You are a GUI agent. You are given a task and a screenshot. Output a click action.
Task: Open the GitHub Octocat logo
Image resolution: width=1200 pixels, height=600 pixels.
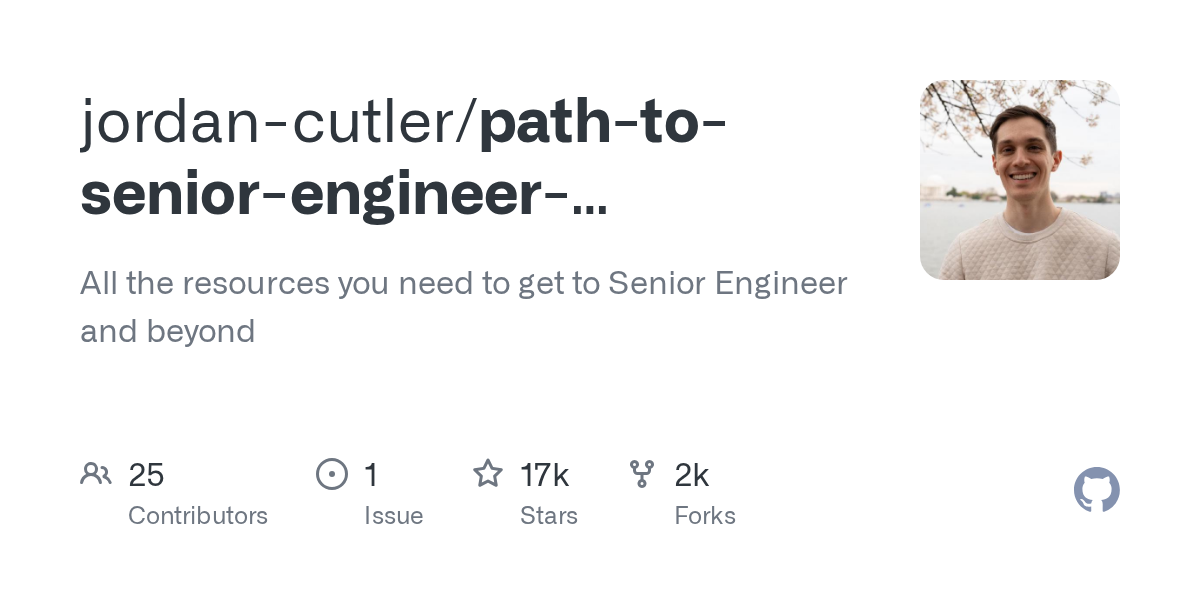1097,490
